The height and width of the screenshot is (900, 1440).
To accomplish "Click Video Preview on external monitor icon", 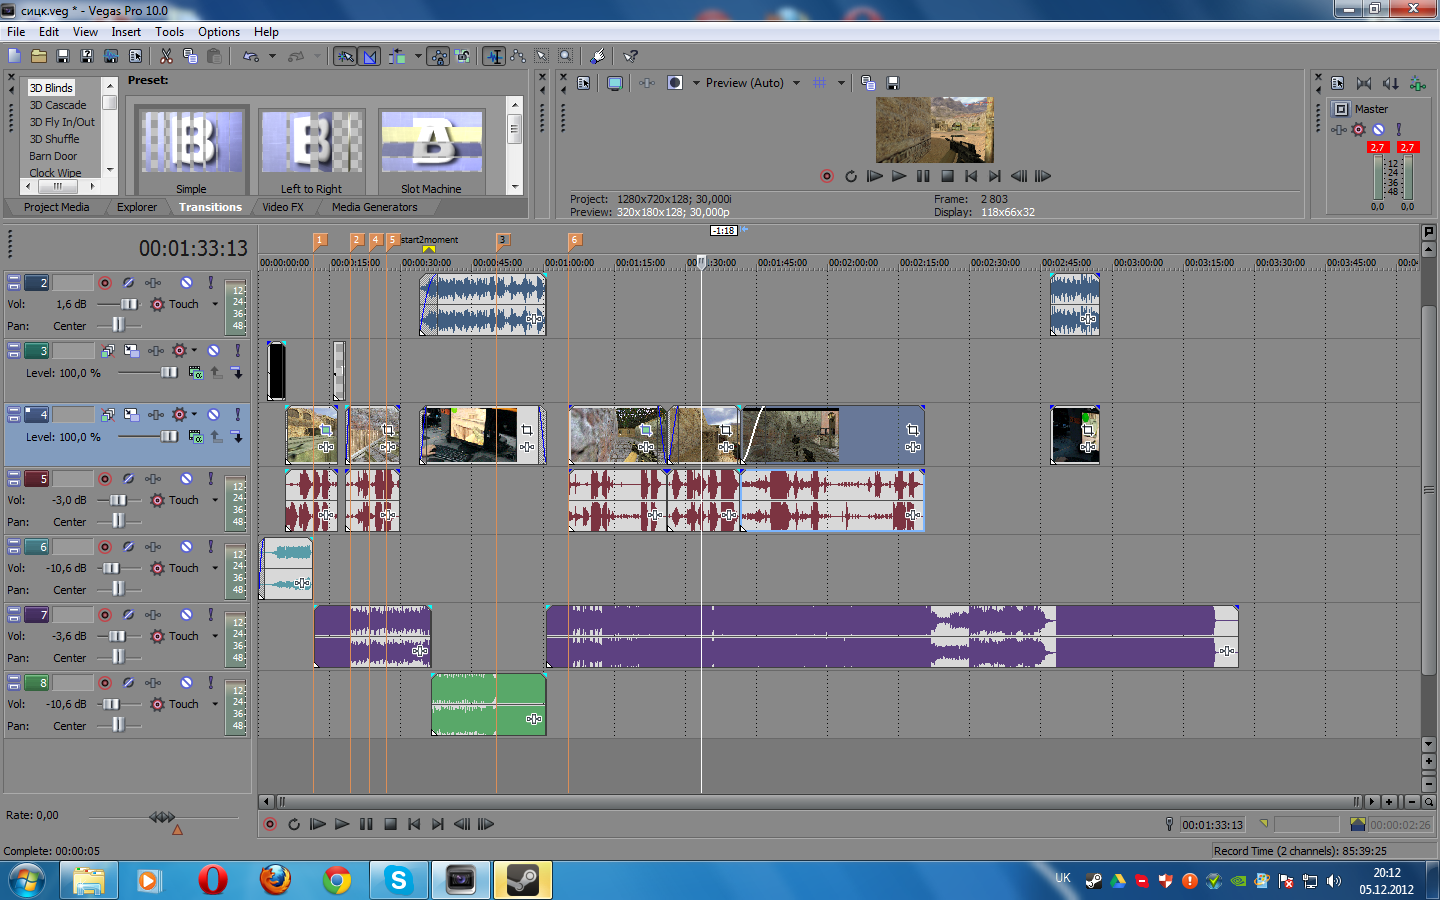I will click(x=615, y=83).
